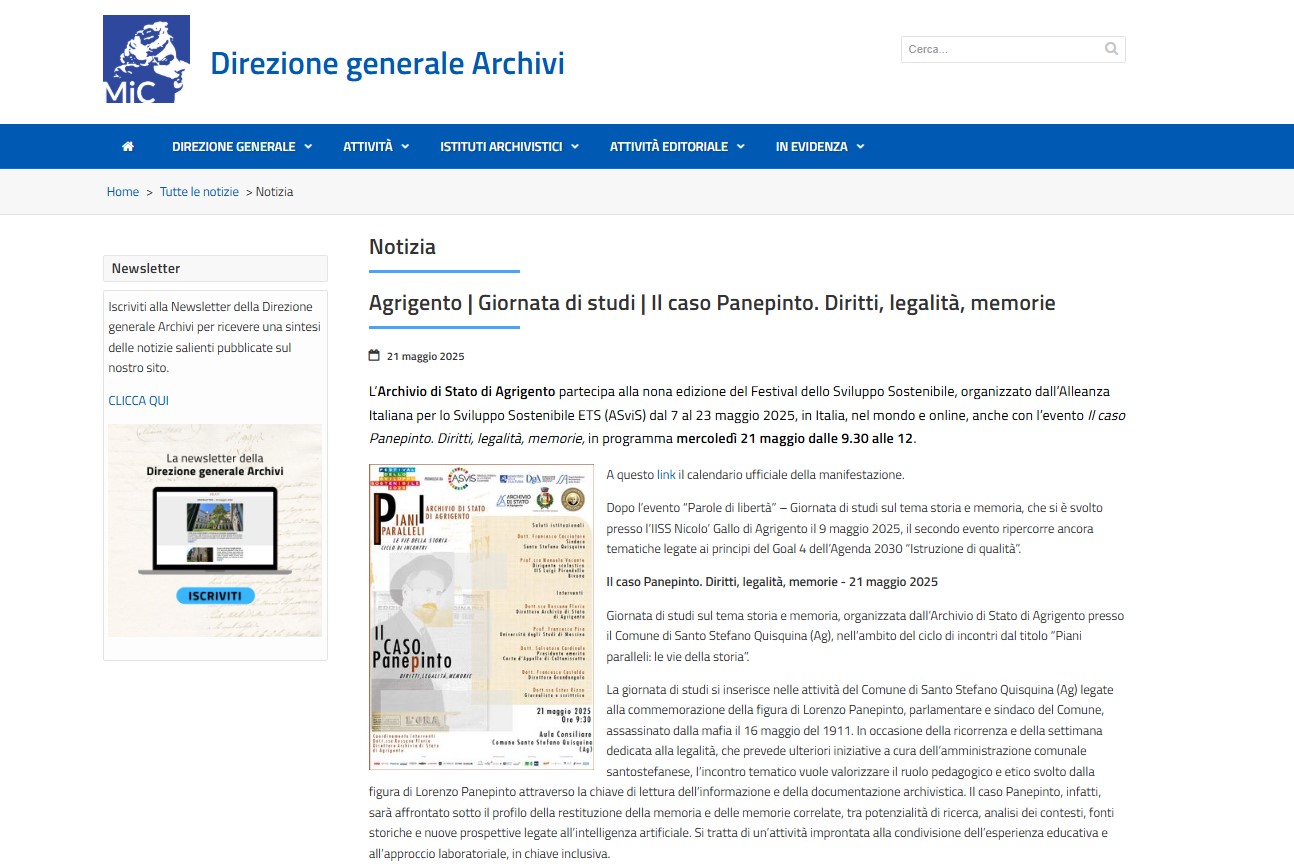Open the In Evidenza menu
1294x867 pixels.
819,146
